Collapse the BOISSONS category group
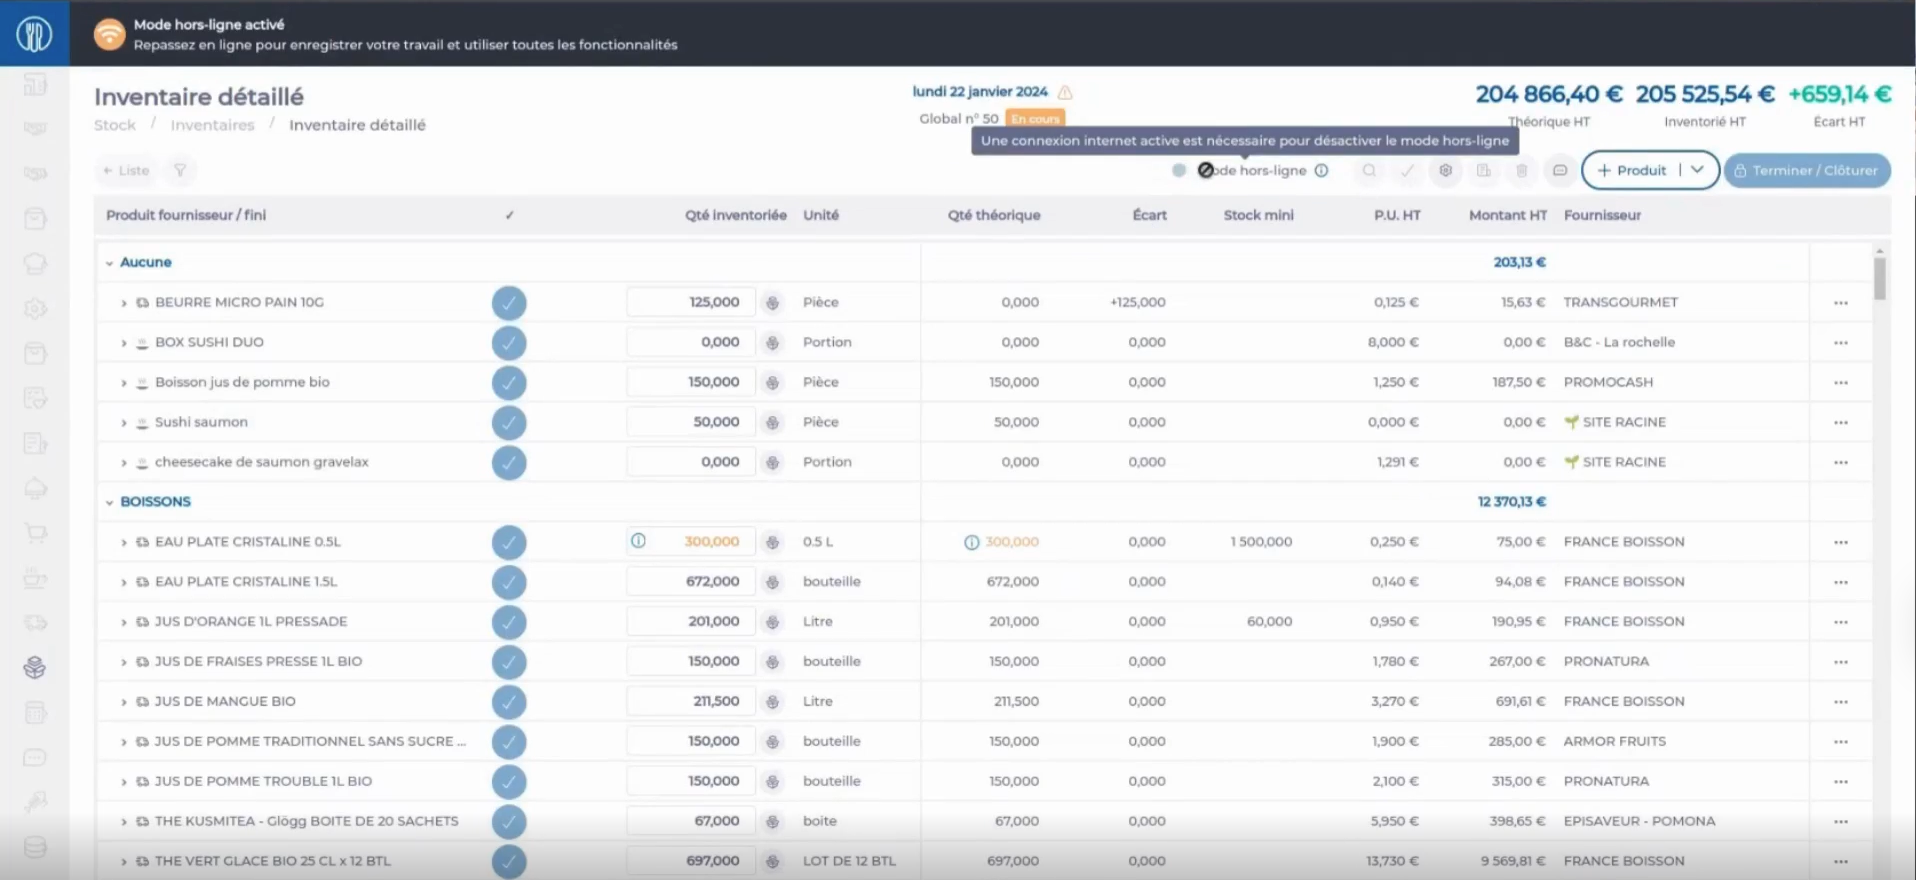 110,502
